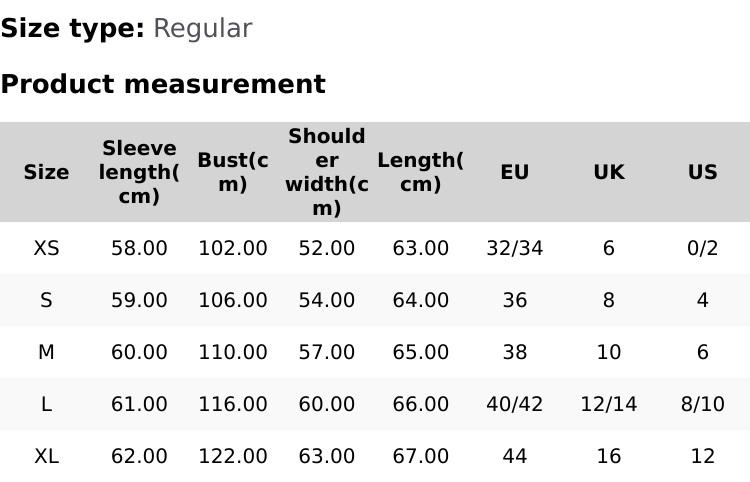The height and width of the screenshot is (482, 750).
Task: Click the Size column header
Action: pos(46,172)
